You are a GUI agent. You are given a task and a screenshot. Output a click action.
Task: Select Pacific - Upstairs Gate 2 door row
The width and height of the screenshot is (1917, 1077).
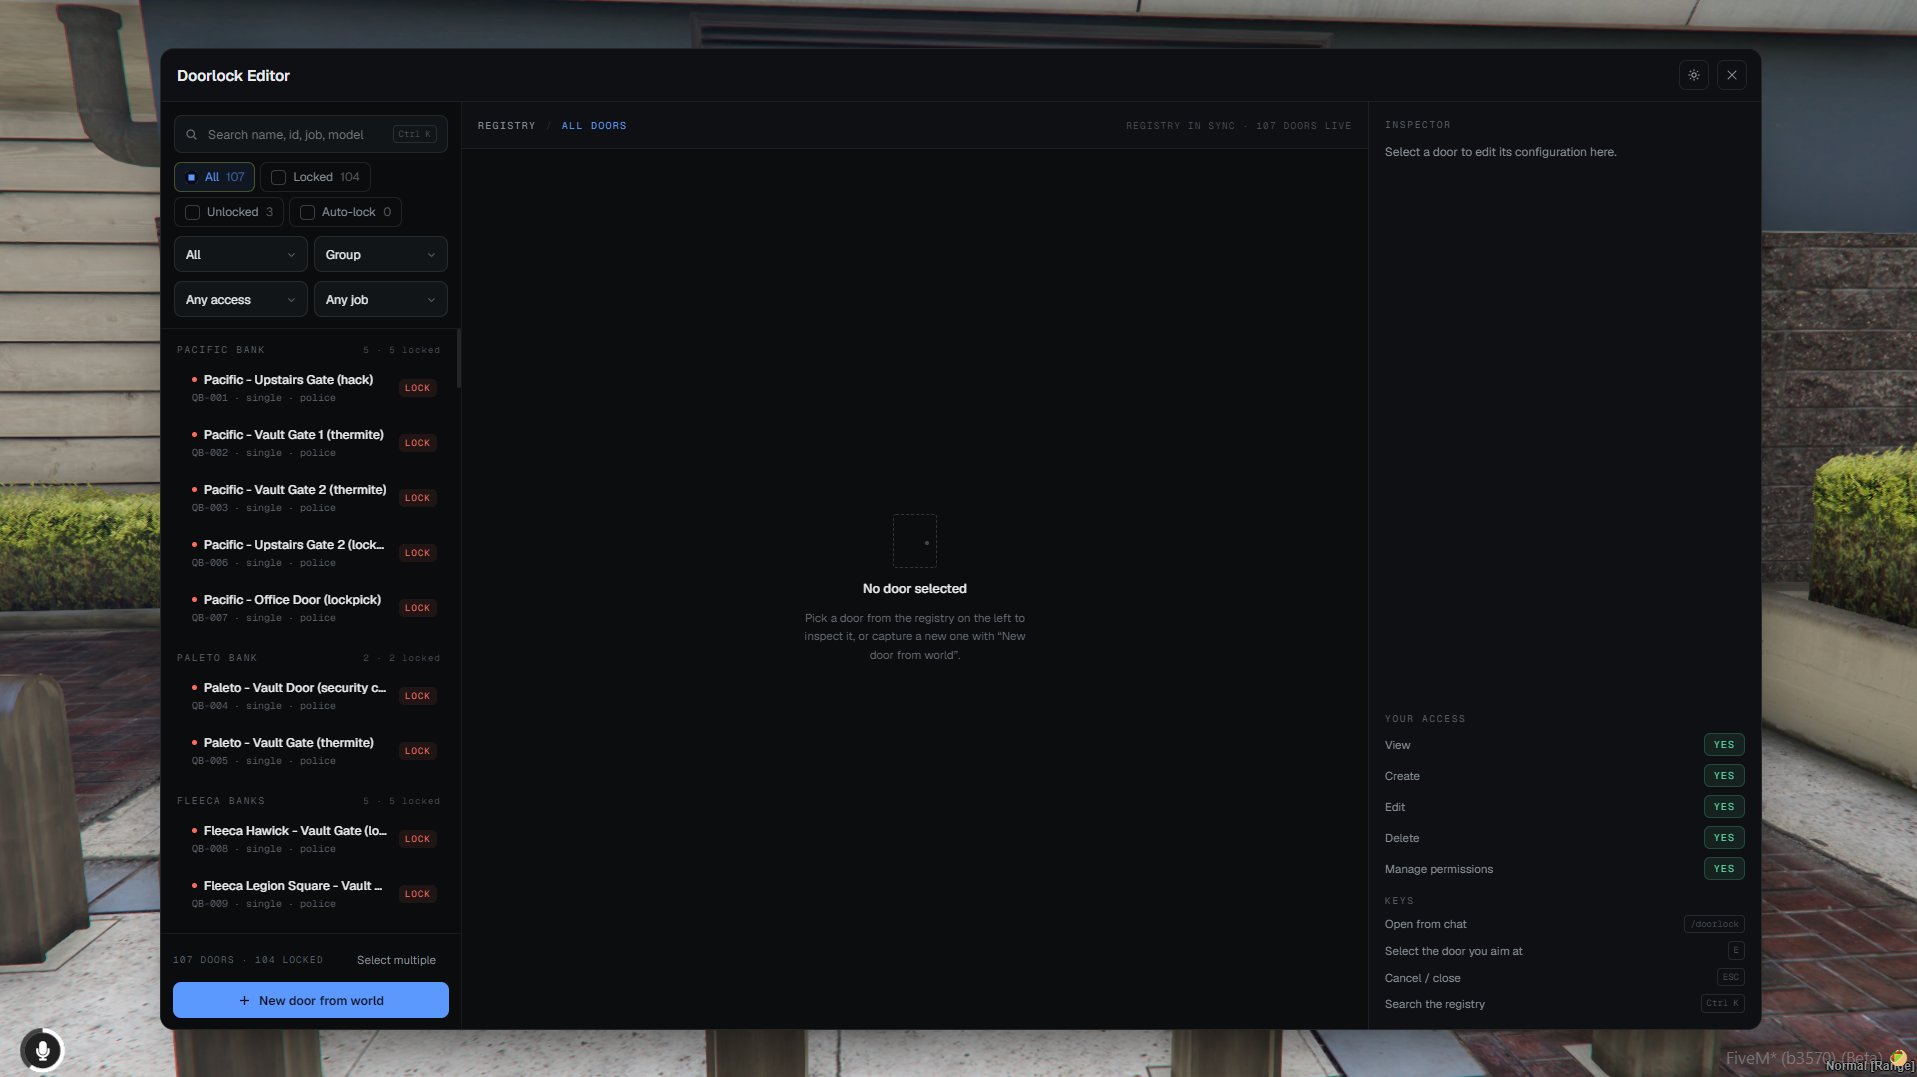point(310,553)
